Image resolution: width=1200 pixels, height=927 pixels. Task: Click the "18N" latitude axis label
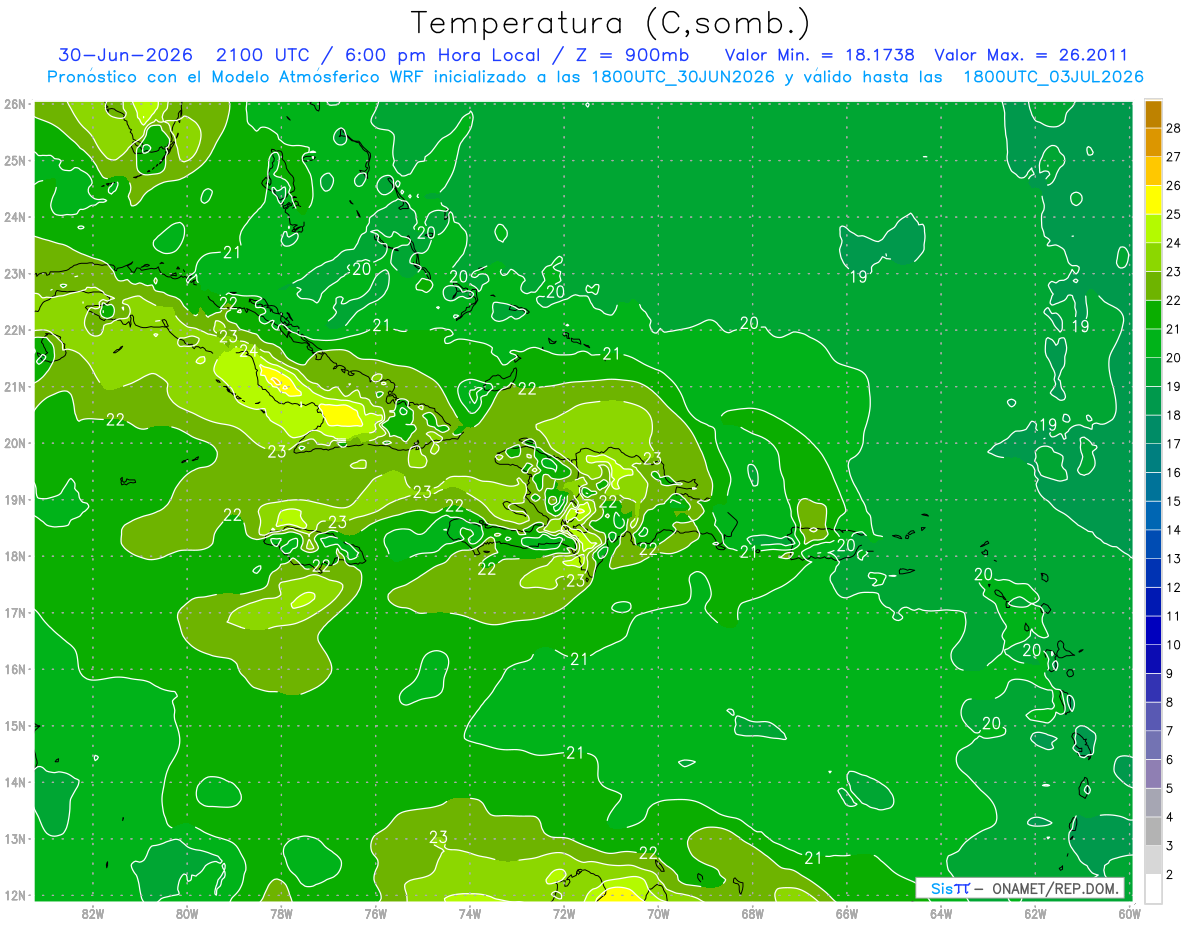(14, 556)
